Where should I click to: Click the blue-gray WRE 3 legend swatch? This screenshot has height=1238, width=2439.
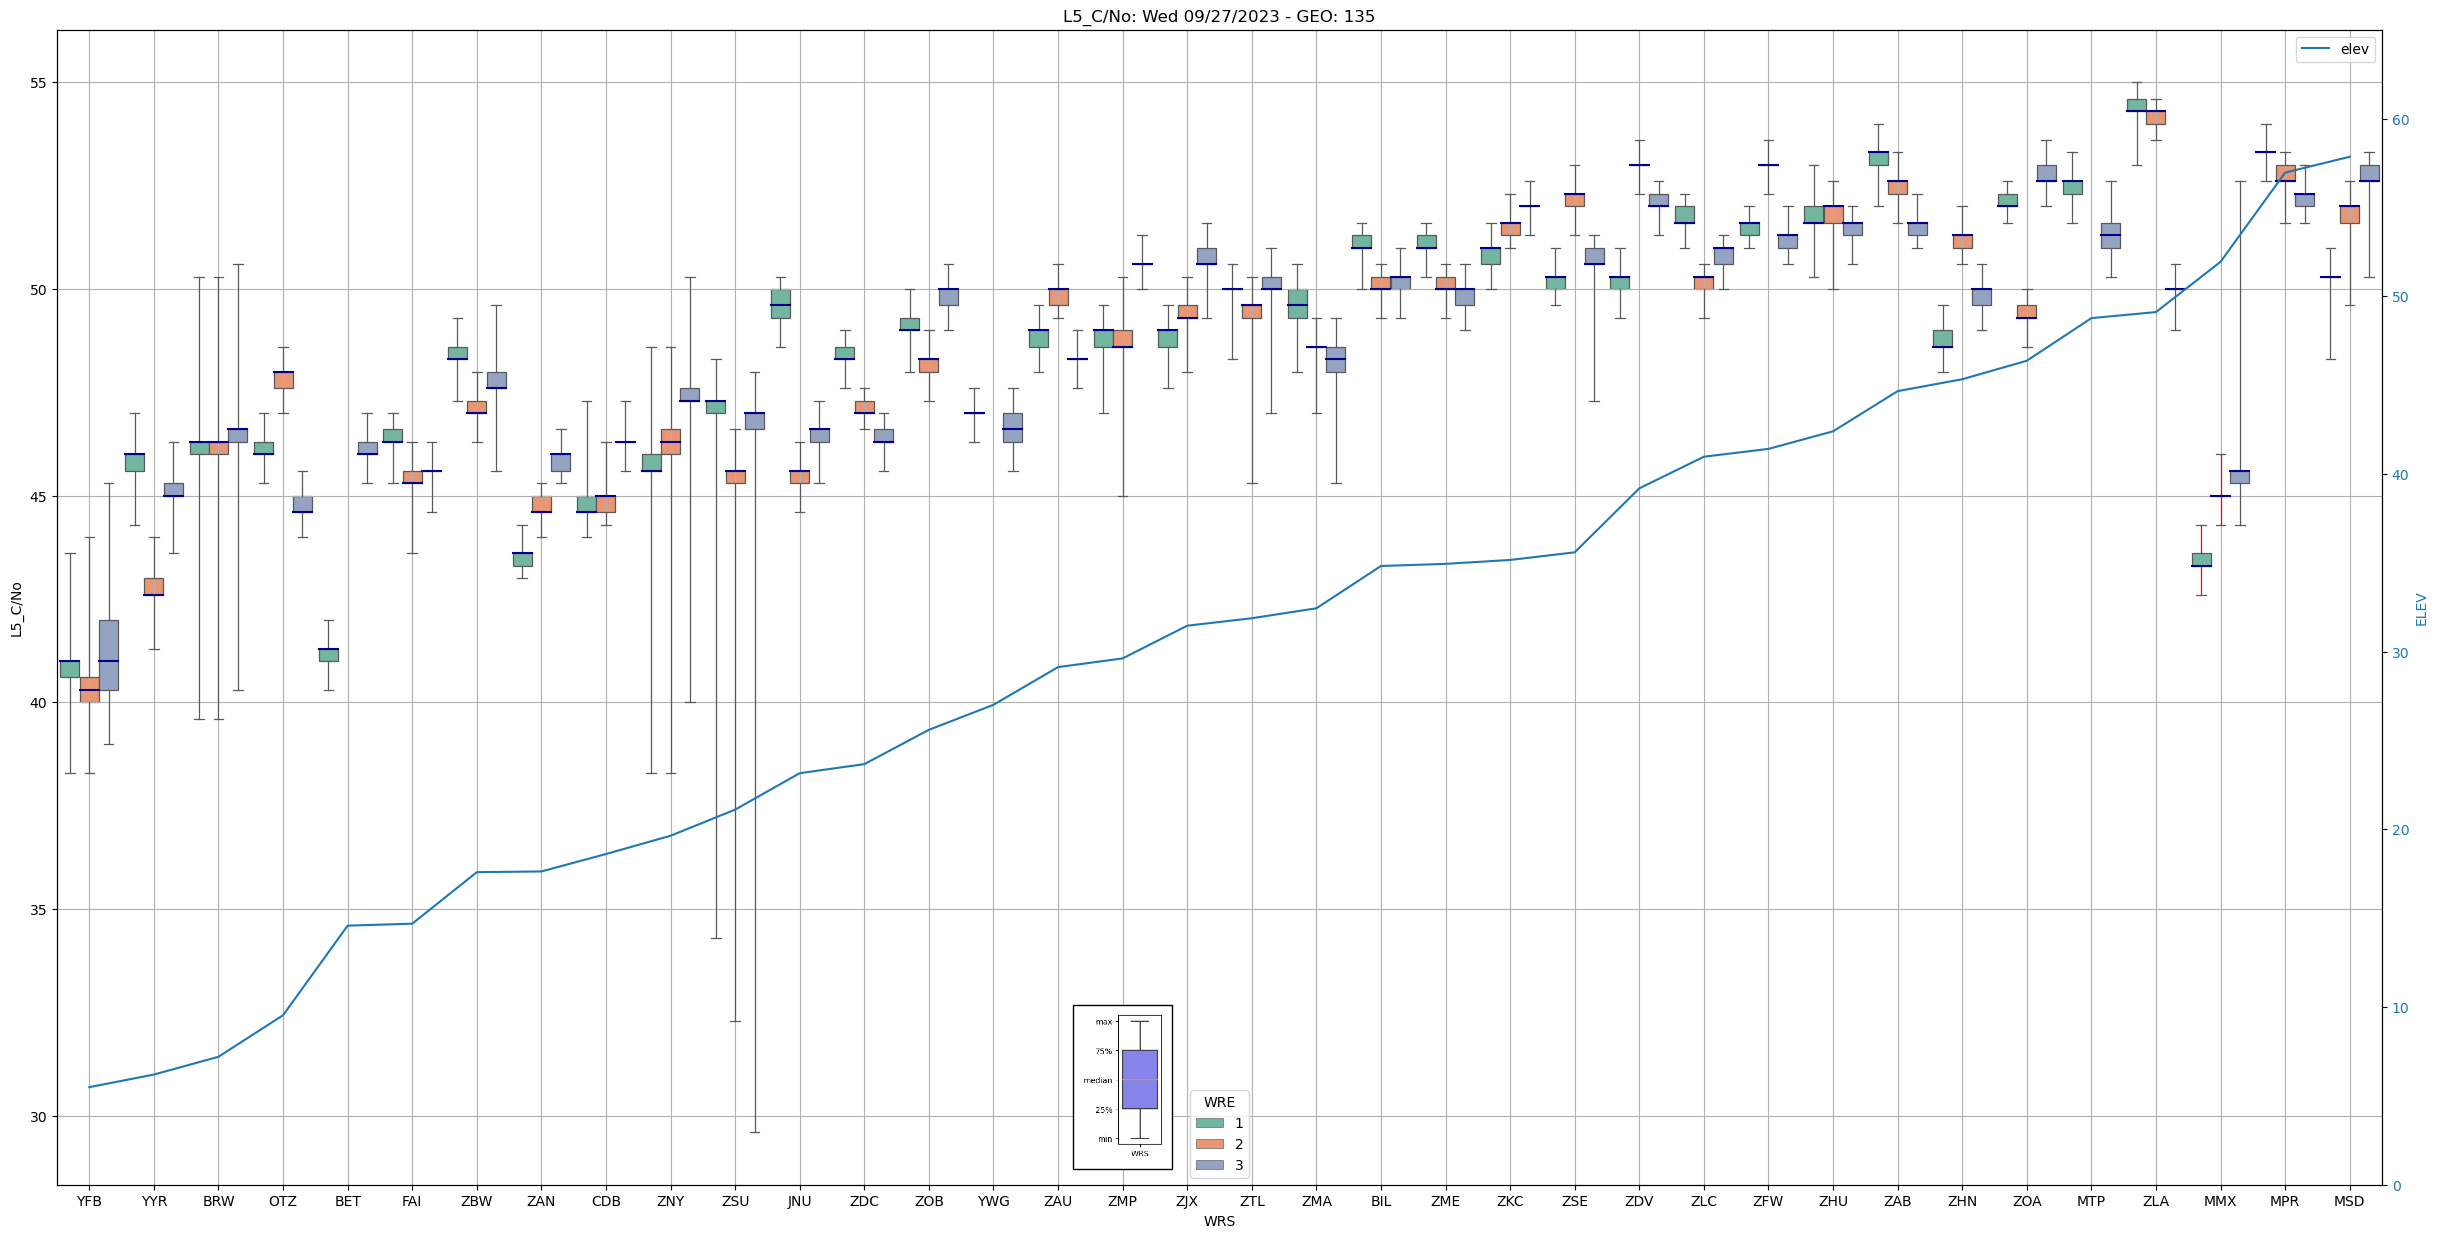(1209, 1165)
